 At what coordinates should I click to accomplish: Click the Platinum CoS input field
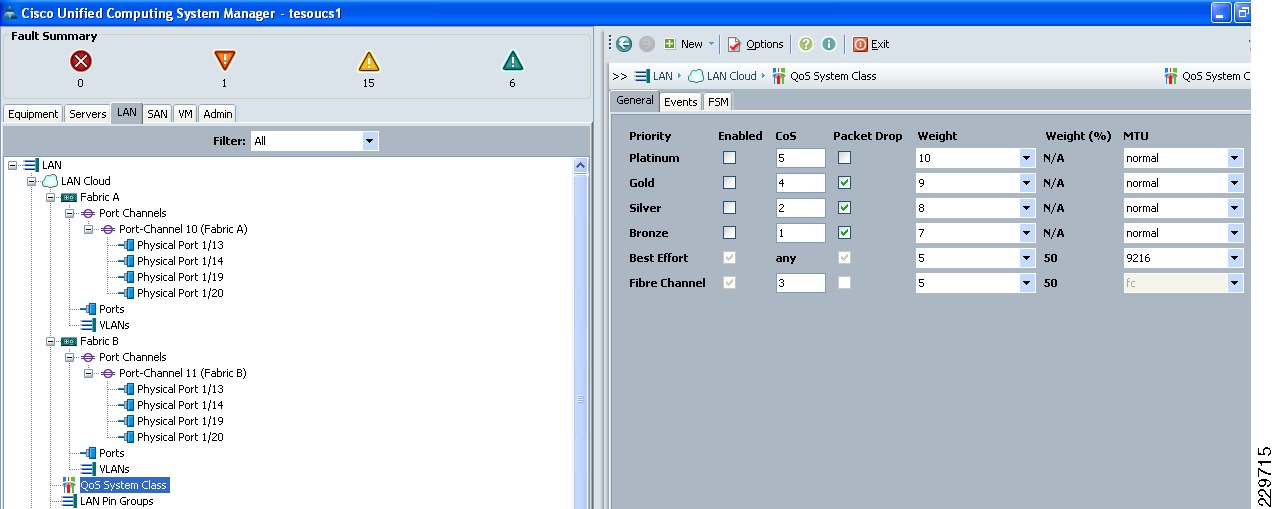800,158
